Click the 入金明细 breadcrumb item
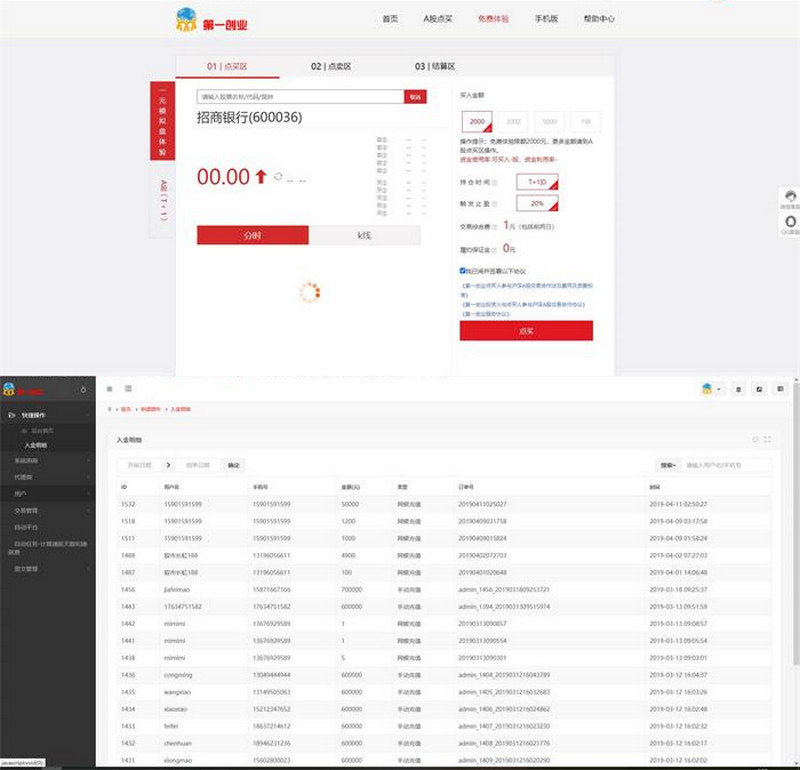800x770 pixels. coord(181,409)
